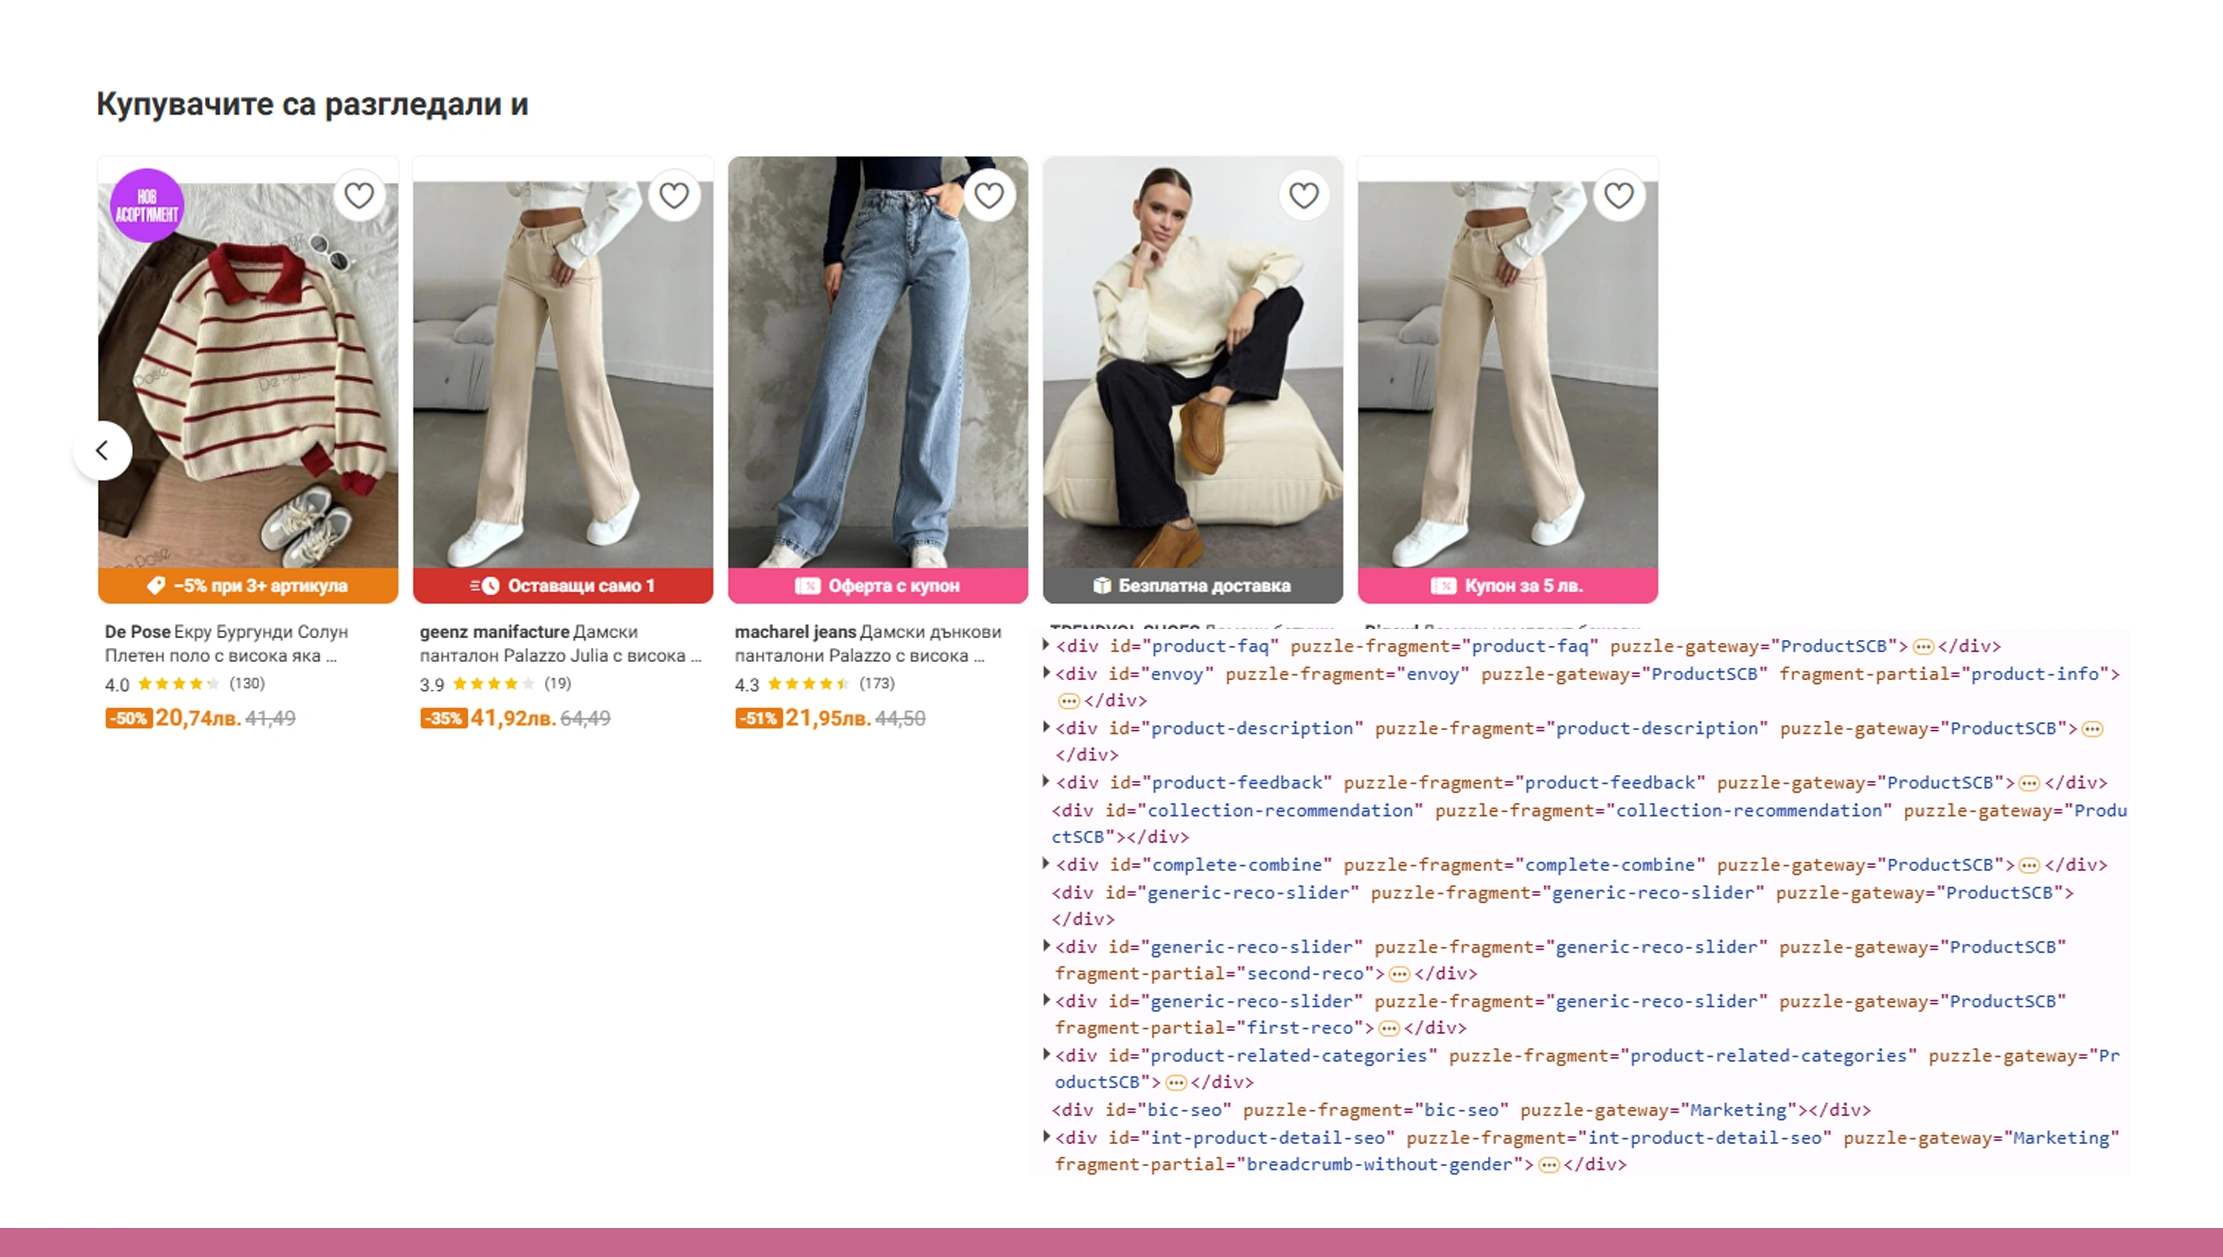Click purple new assortment badge
2223x1257 pixels.
147,206
